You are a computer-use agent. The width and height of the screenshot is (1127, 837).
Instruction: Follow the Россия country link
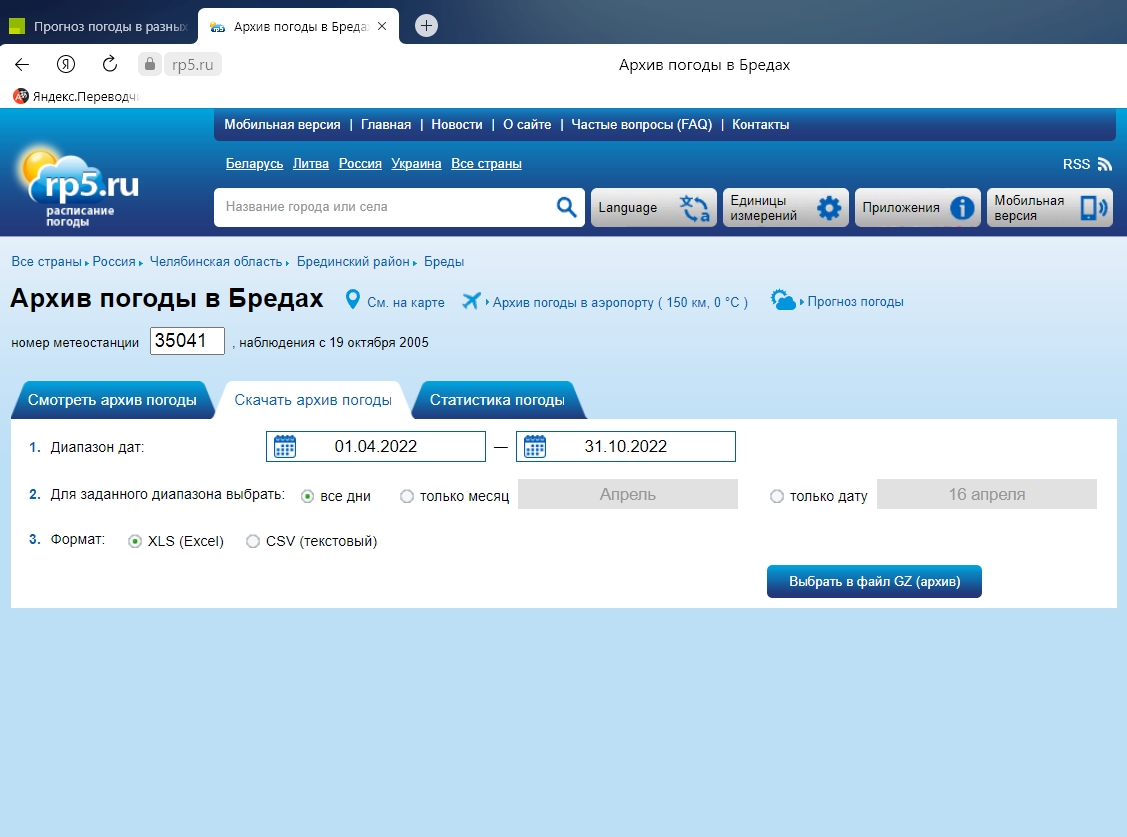pyautogui.click(x=360, y=164)
